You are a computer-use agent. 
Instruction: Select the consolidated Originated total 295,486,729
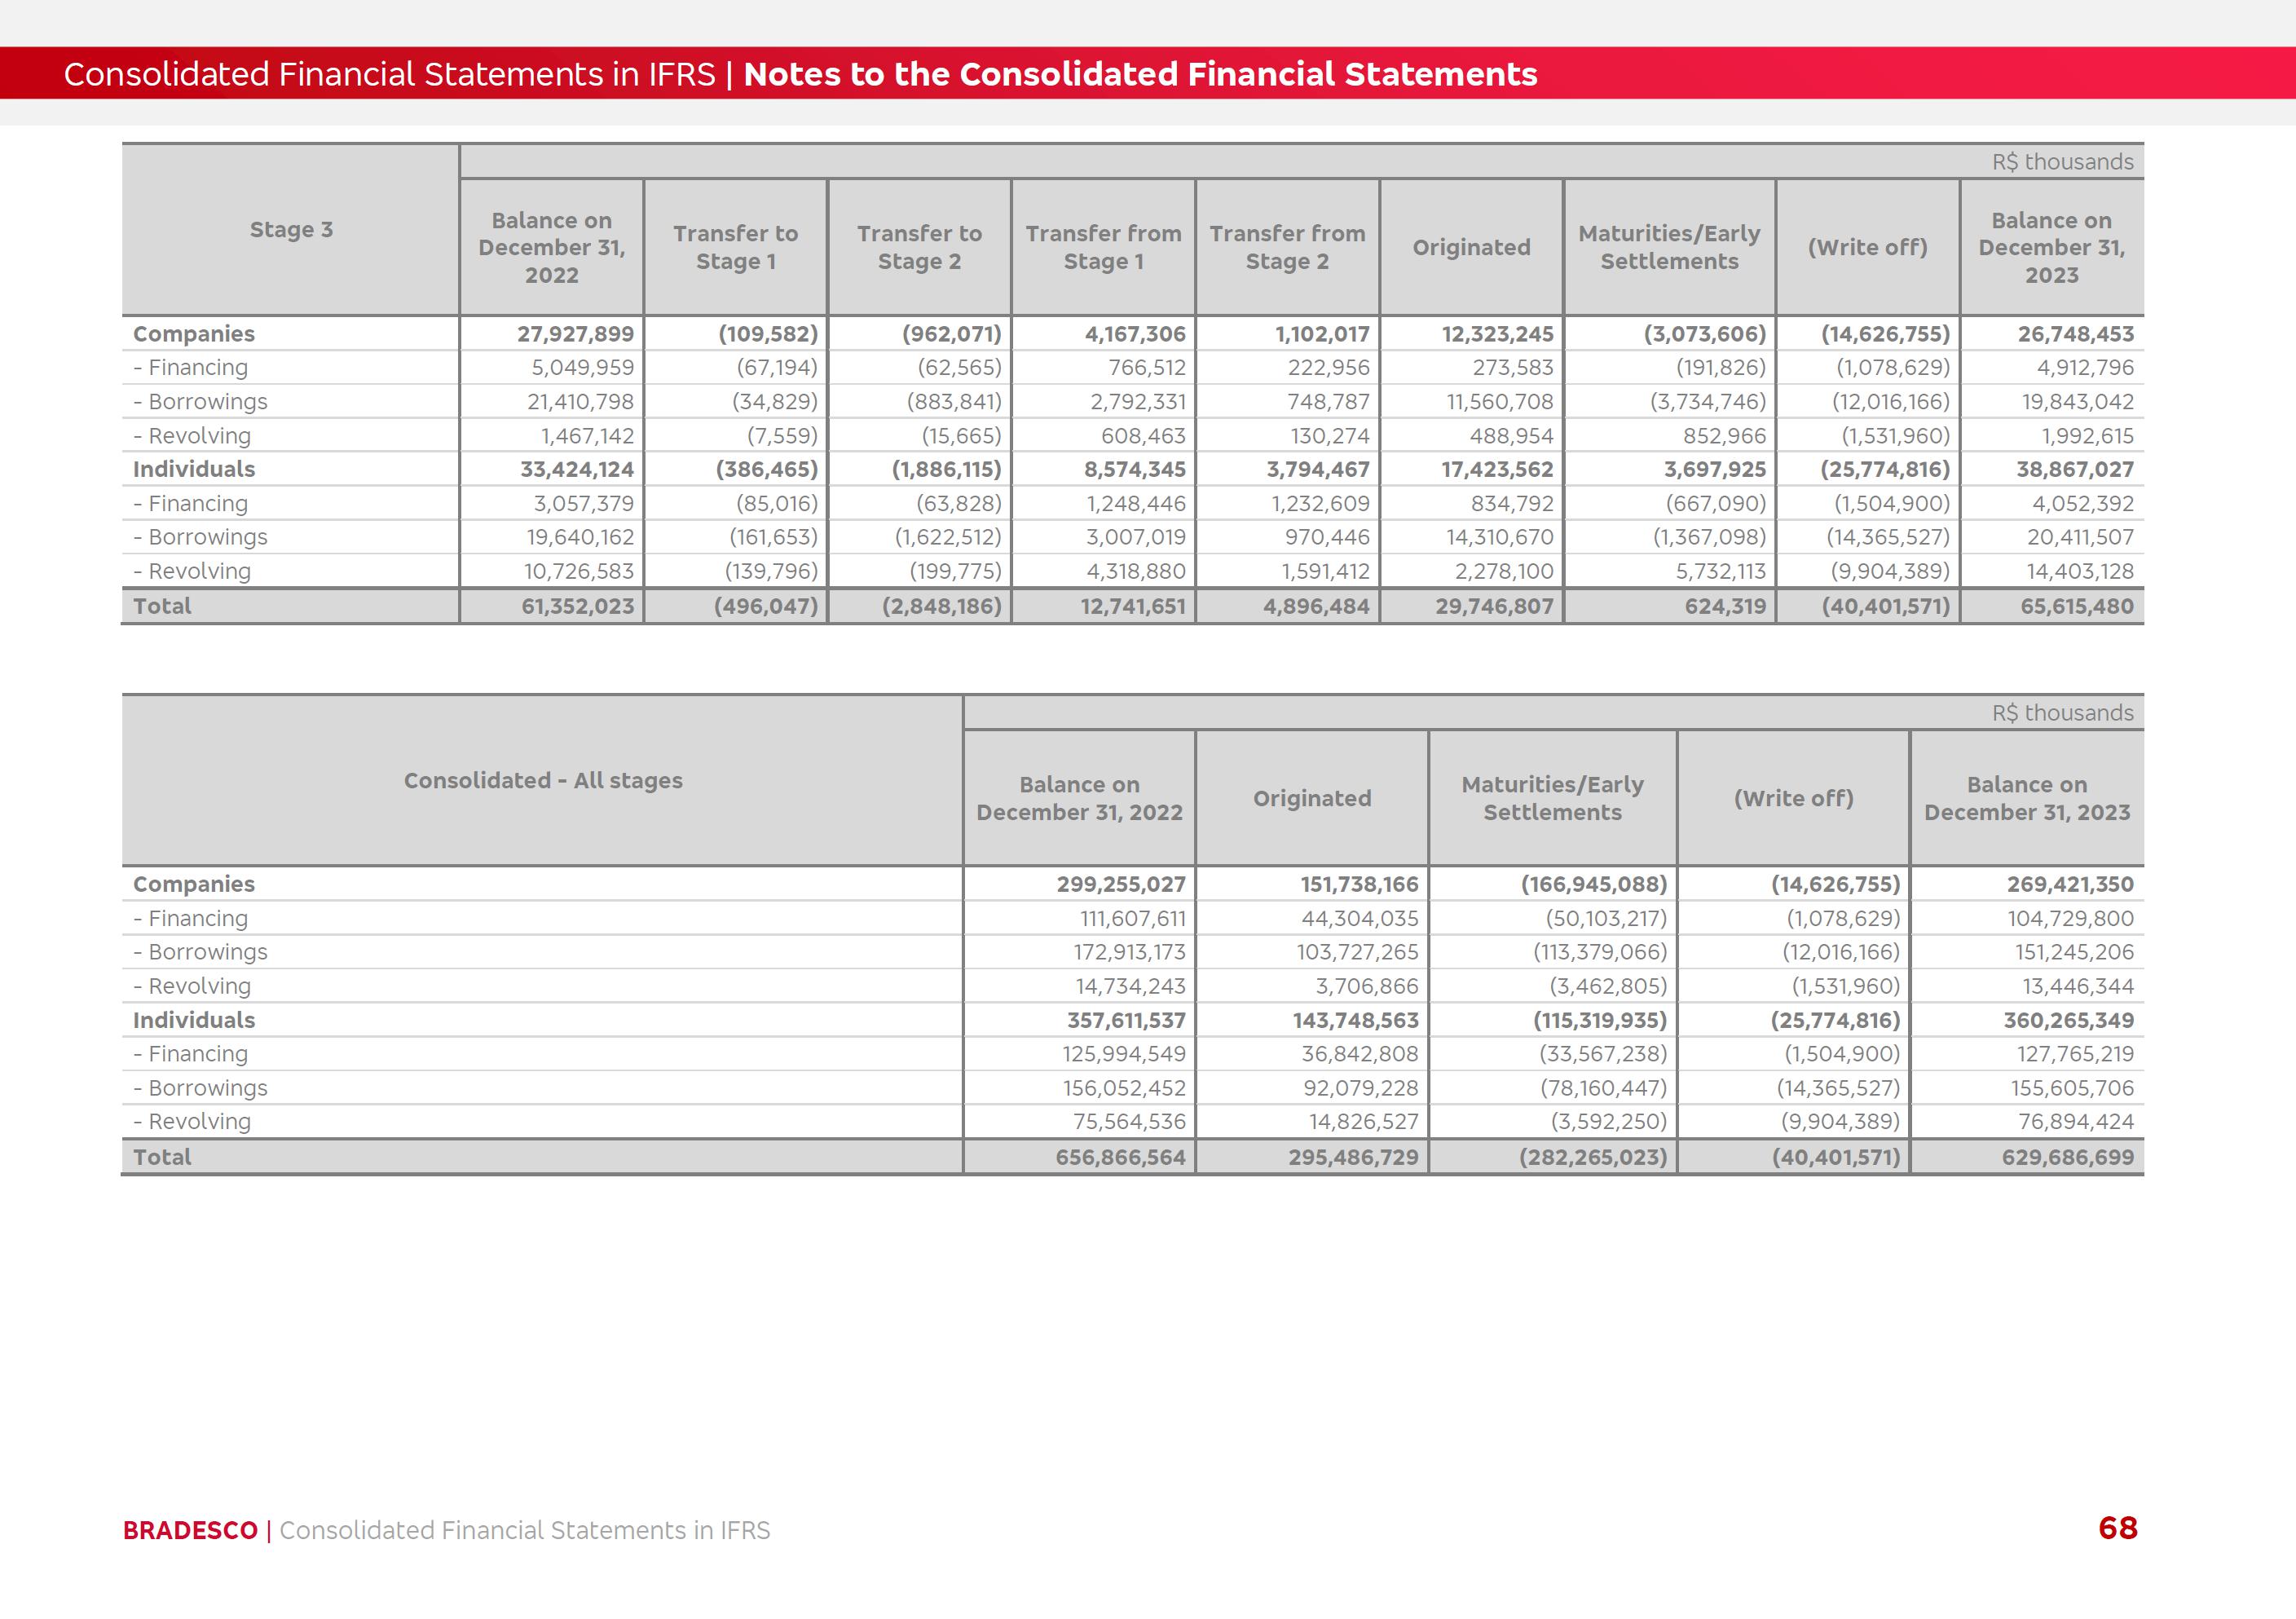click(1353, 1157)
